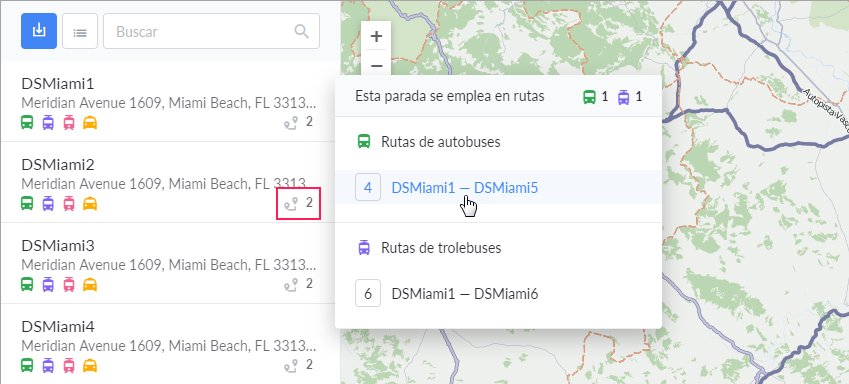Open DSMiami1 routes count indicator
This screenshot has height=384, width=849.
[x=298, y=122]
